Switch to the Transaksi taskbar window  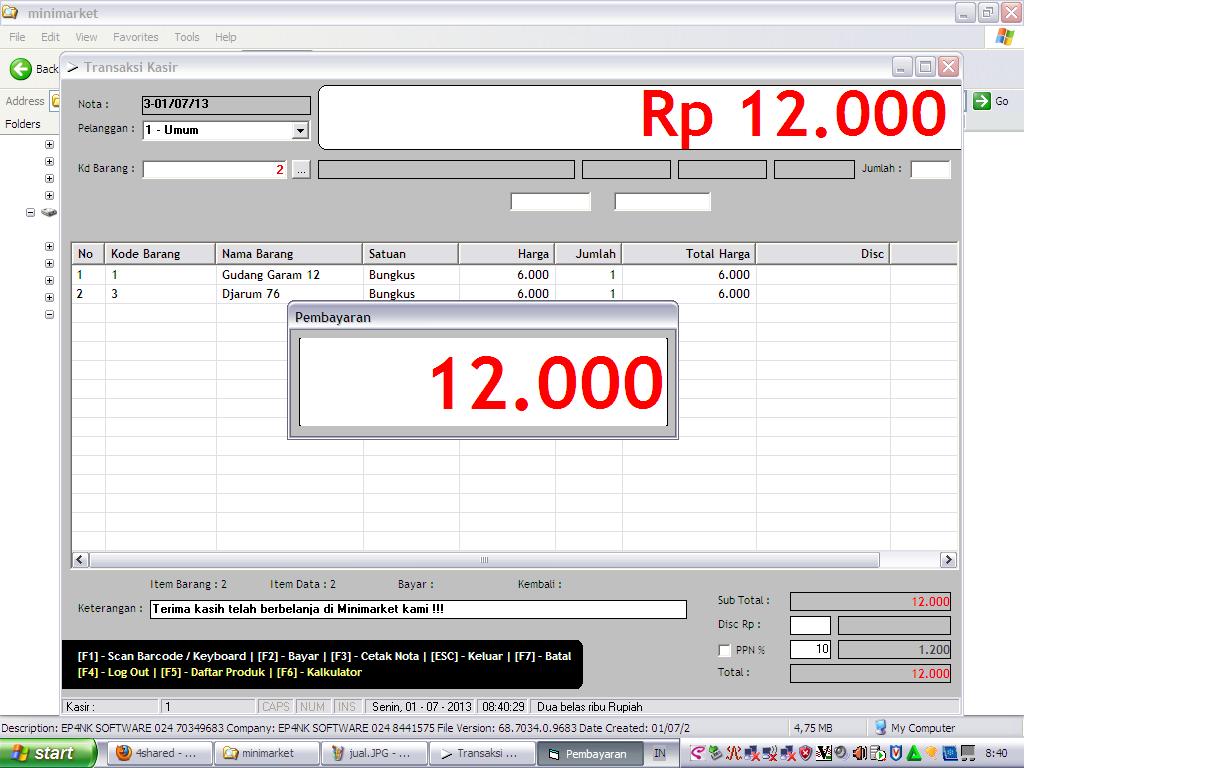coord(480,753)
